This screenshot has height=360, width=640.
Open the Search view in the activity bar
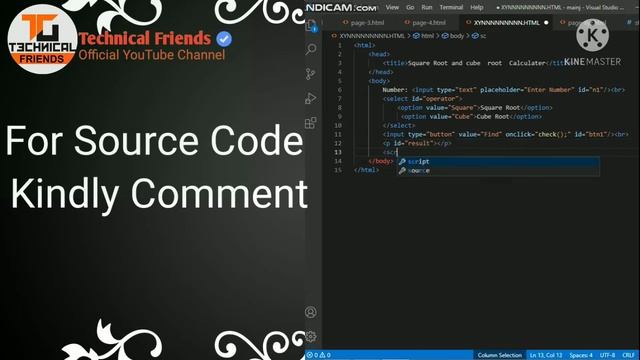point(311,49)
